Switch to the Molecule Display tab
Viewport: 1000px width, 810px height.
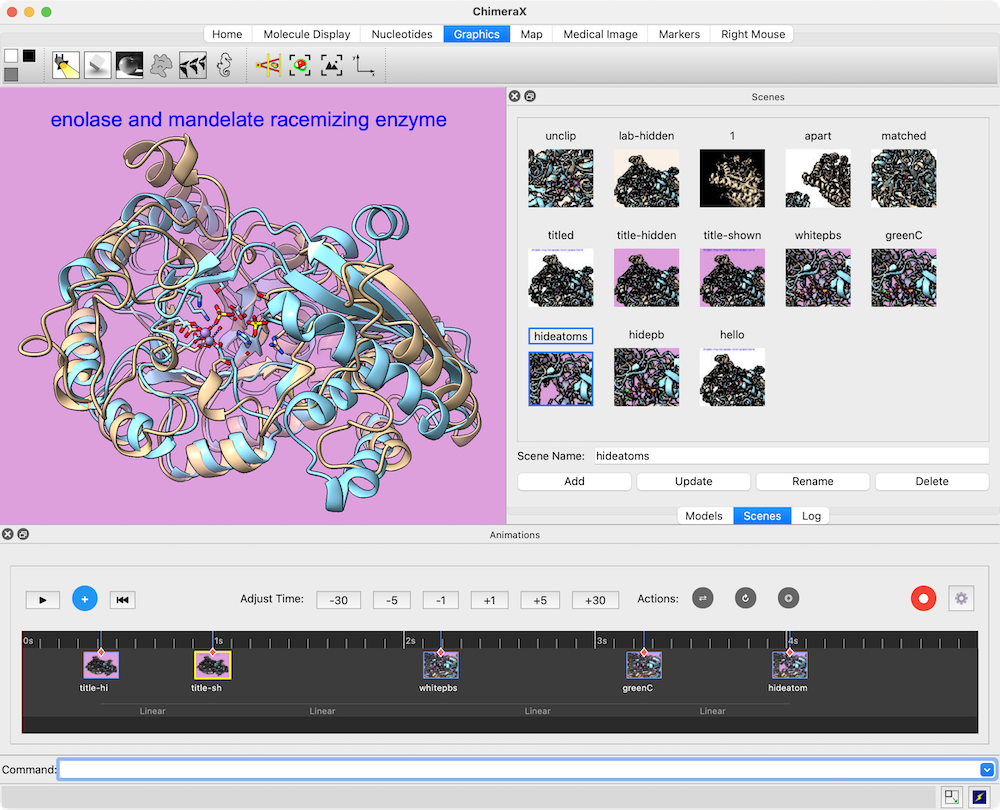306,34
